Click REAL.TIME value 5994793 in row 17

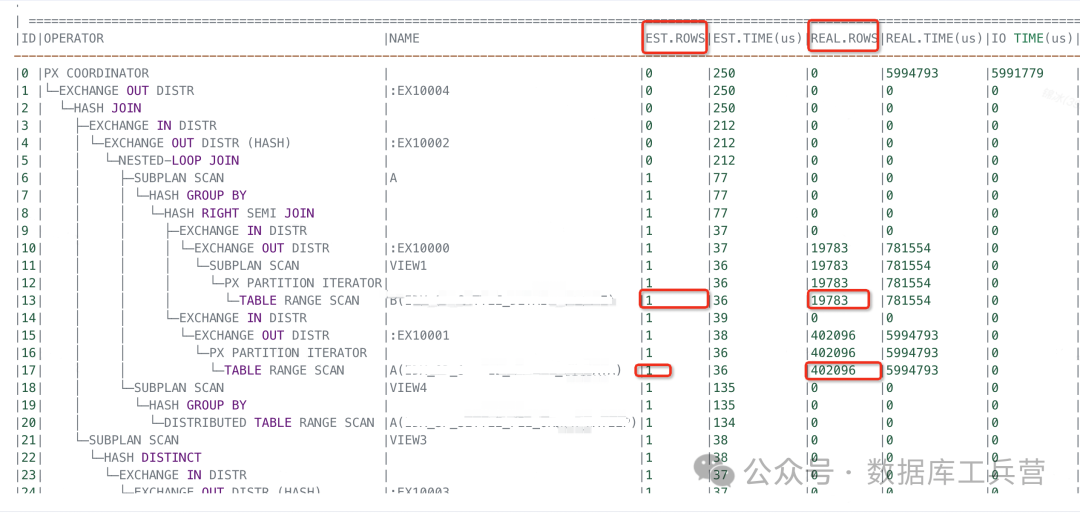(912, 370)
